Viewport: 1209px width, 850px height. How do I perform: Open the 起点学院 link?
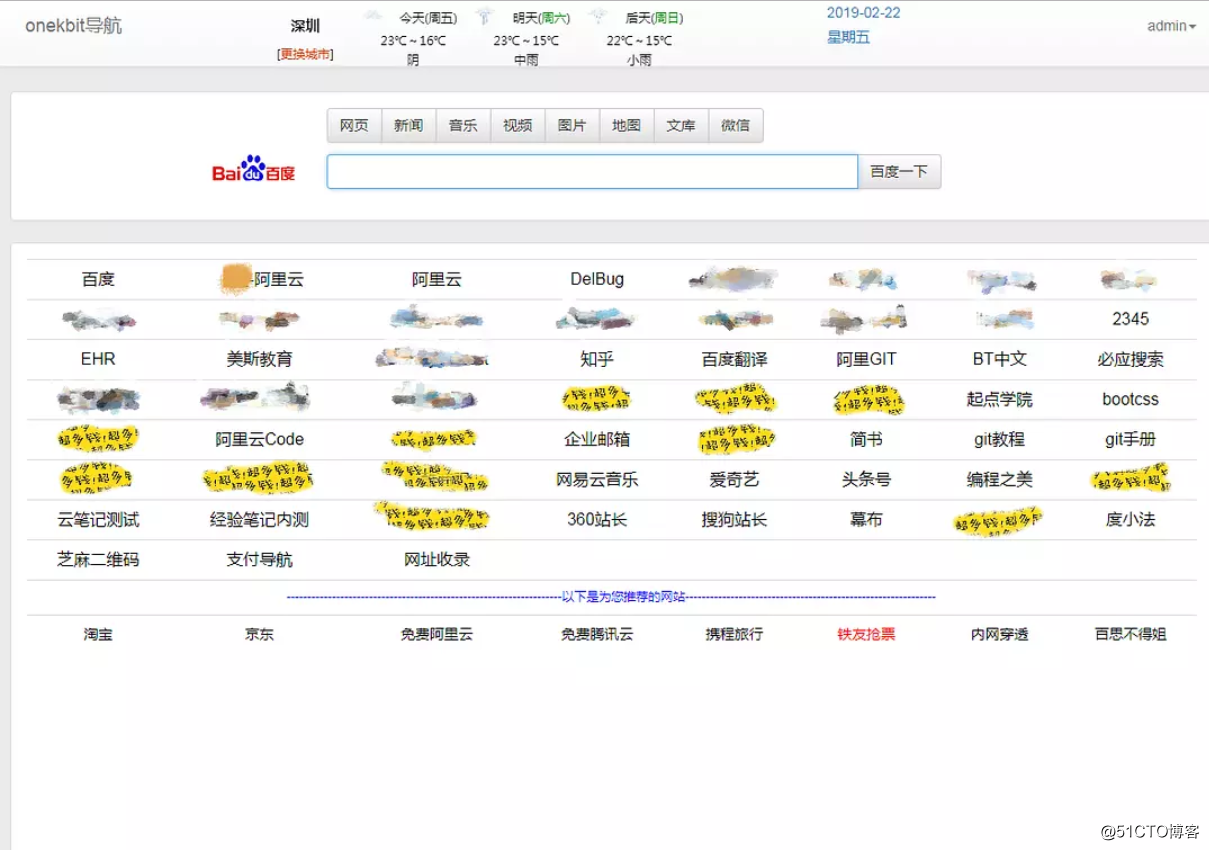(999, 399)
